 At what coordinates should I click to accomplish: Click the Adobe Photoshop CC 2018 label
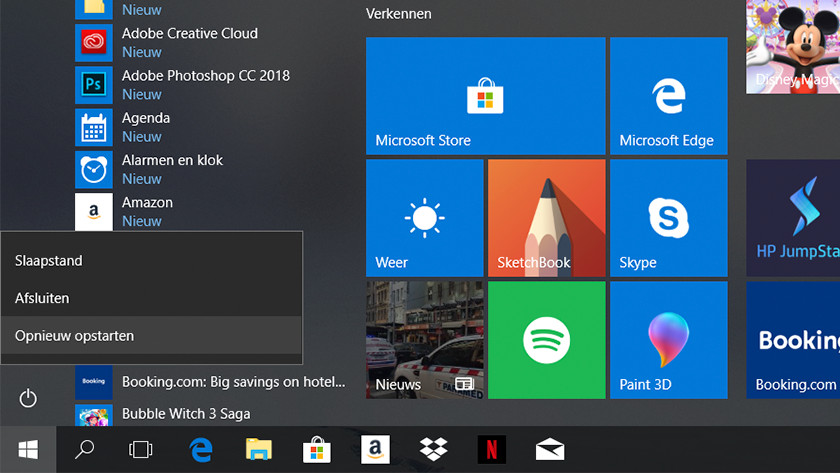click(x=206, y=76)
